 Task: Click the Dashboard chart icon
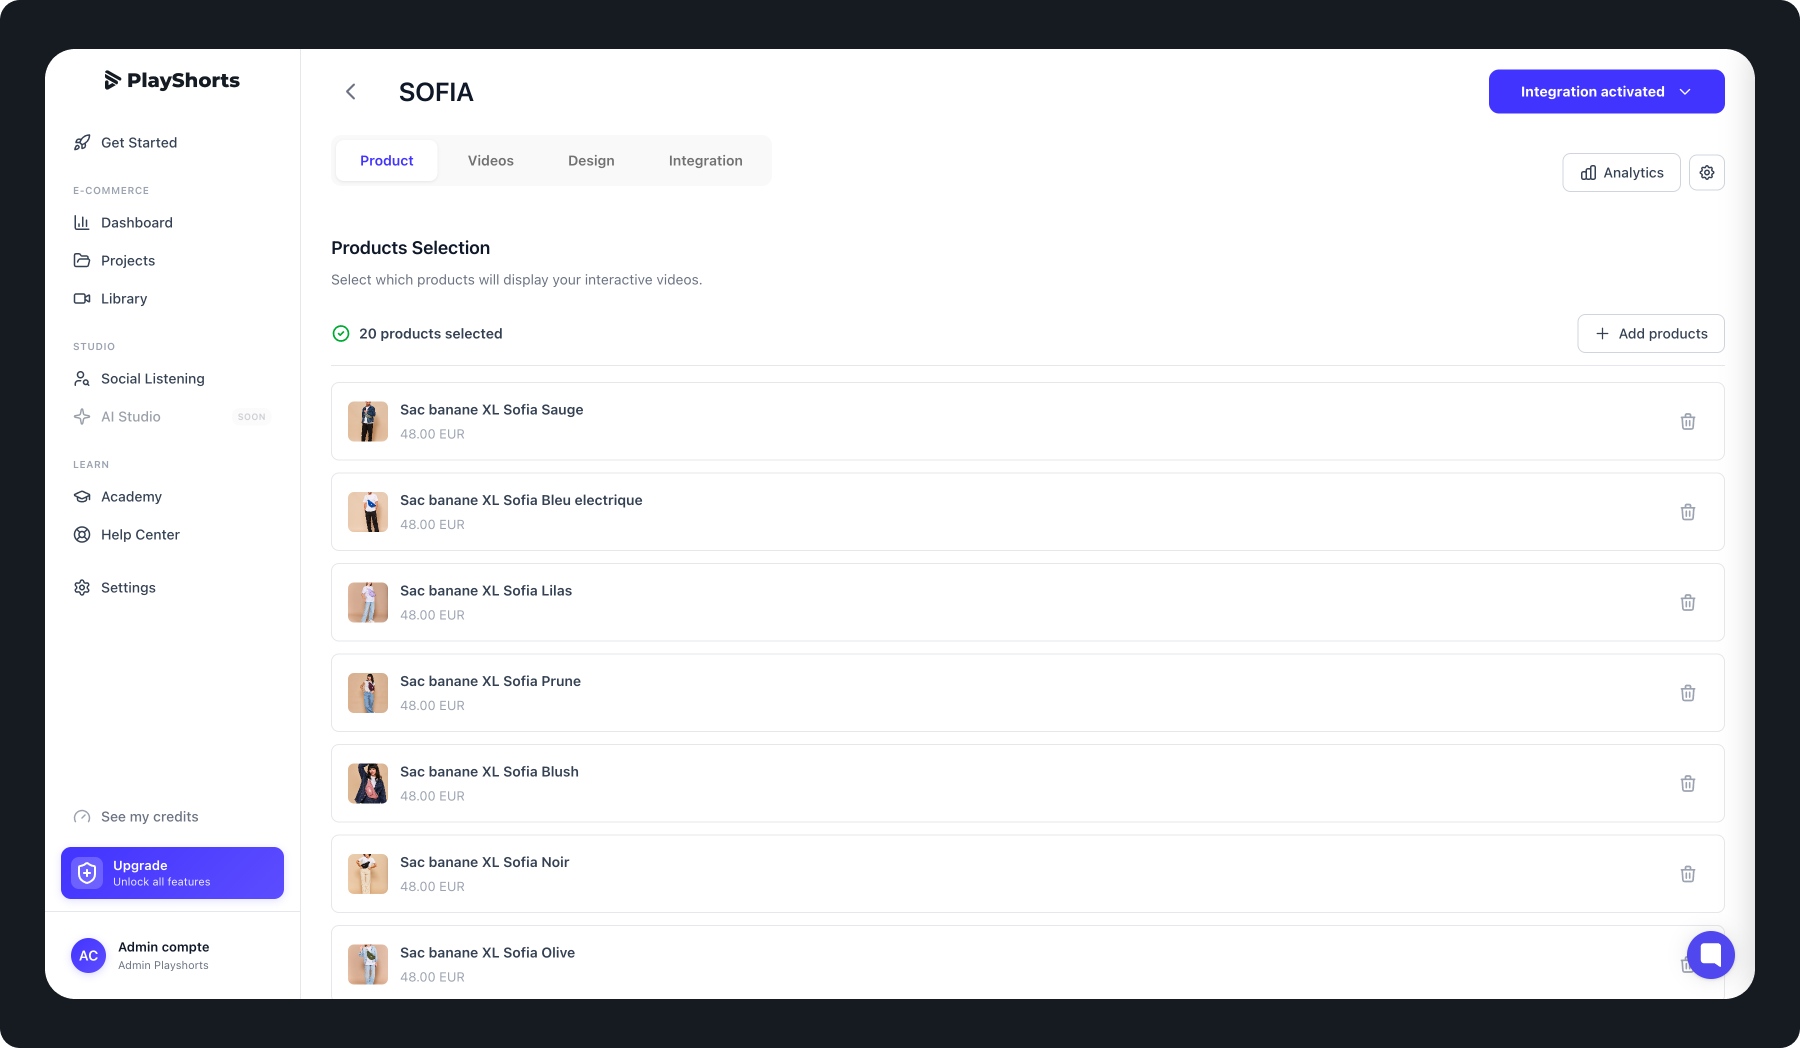click(x=82, y=223)
